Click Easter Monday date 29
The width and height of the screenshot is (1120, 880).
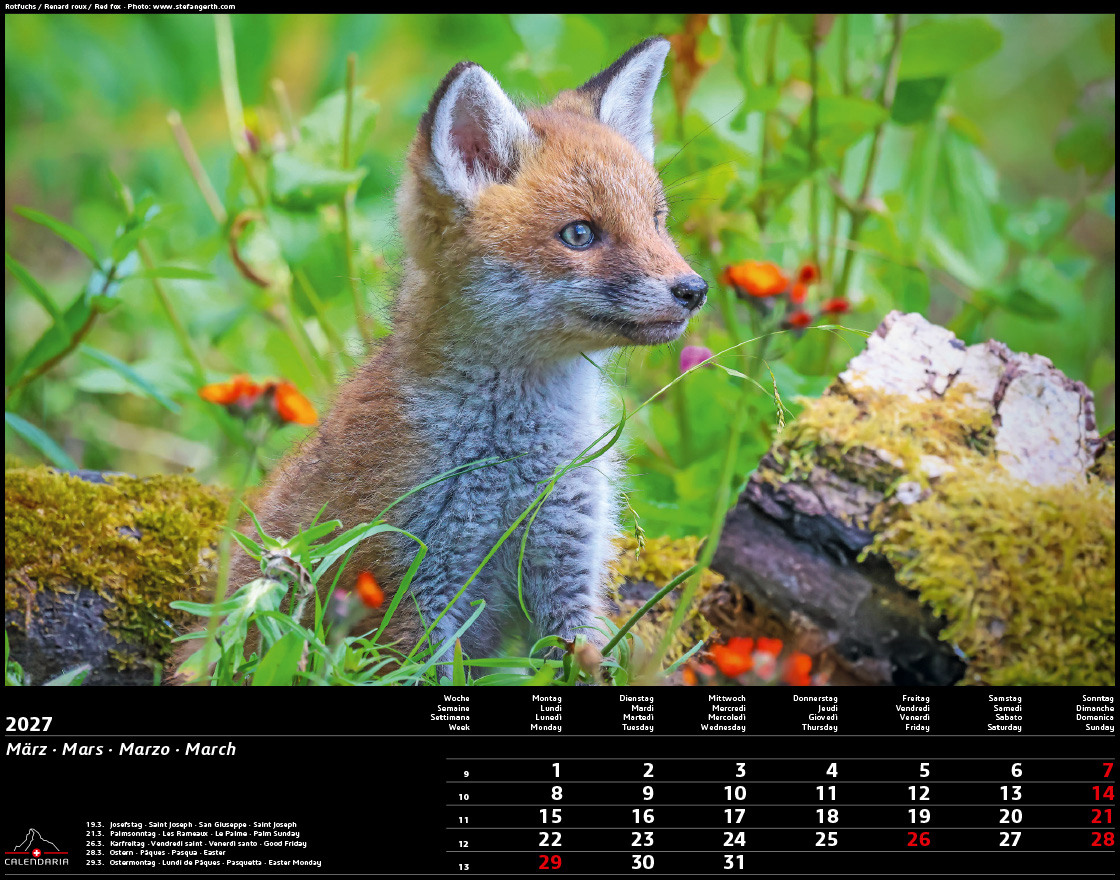[550, 862]
